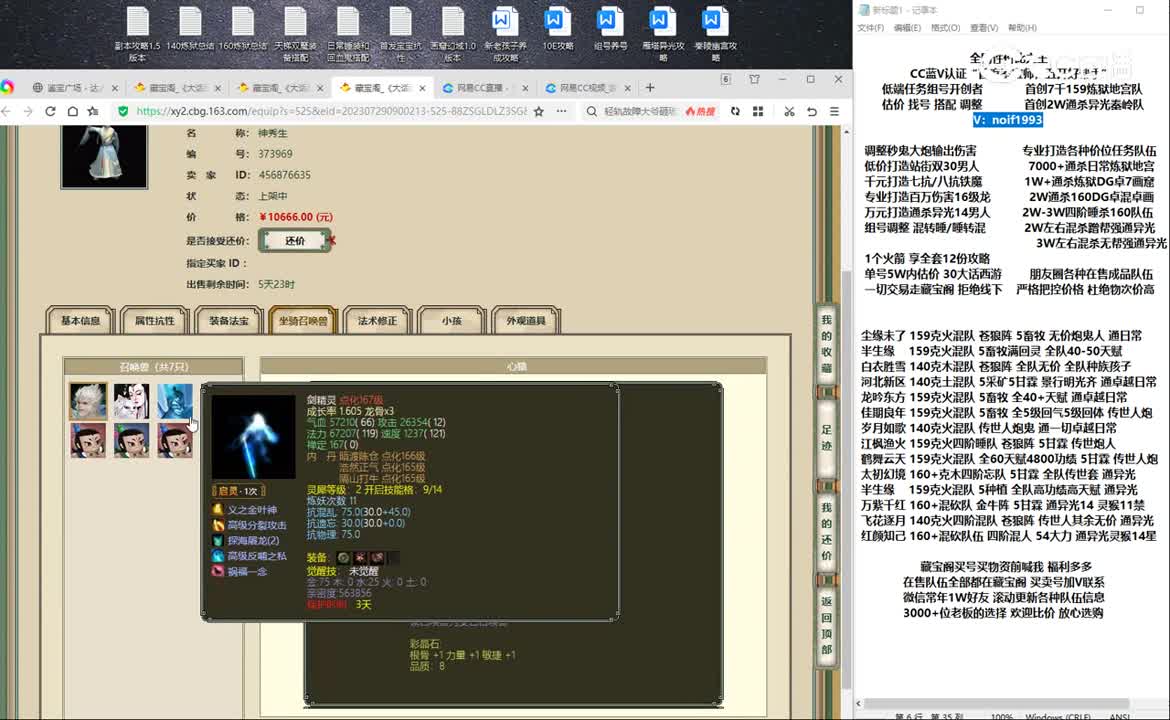This screenshot has height=720, width=1170.
Task: Open desktop document 10E攻略
Action: 557,30
